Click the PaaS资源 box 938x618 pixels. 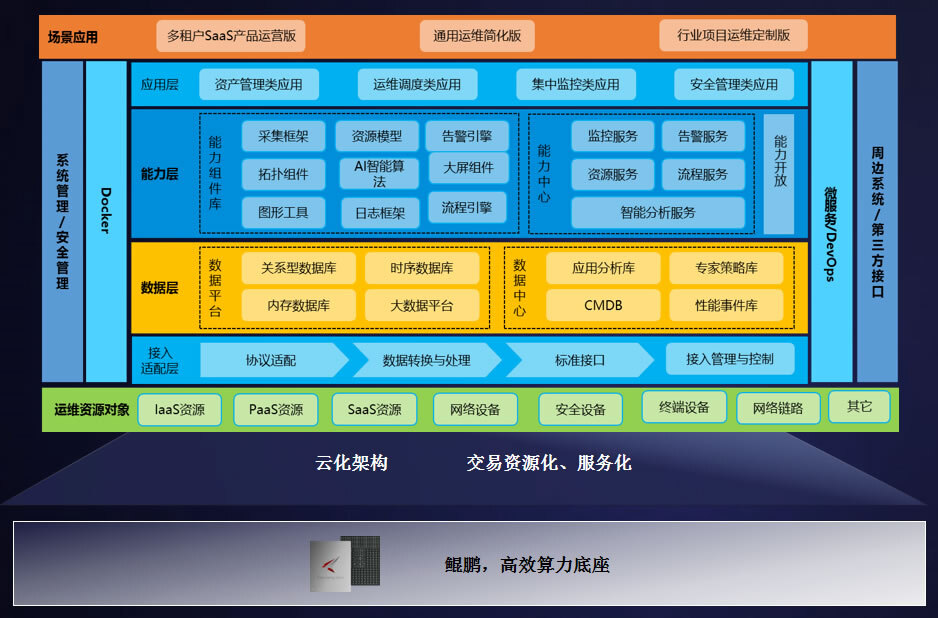pos(276,410)
